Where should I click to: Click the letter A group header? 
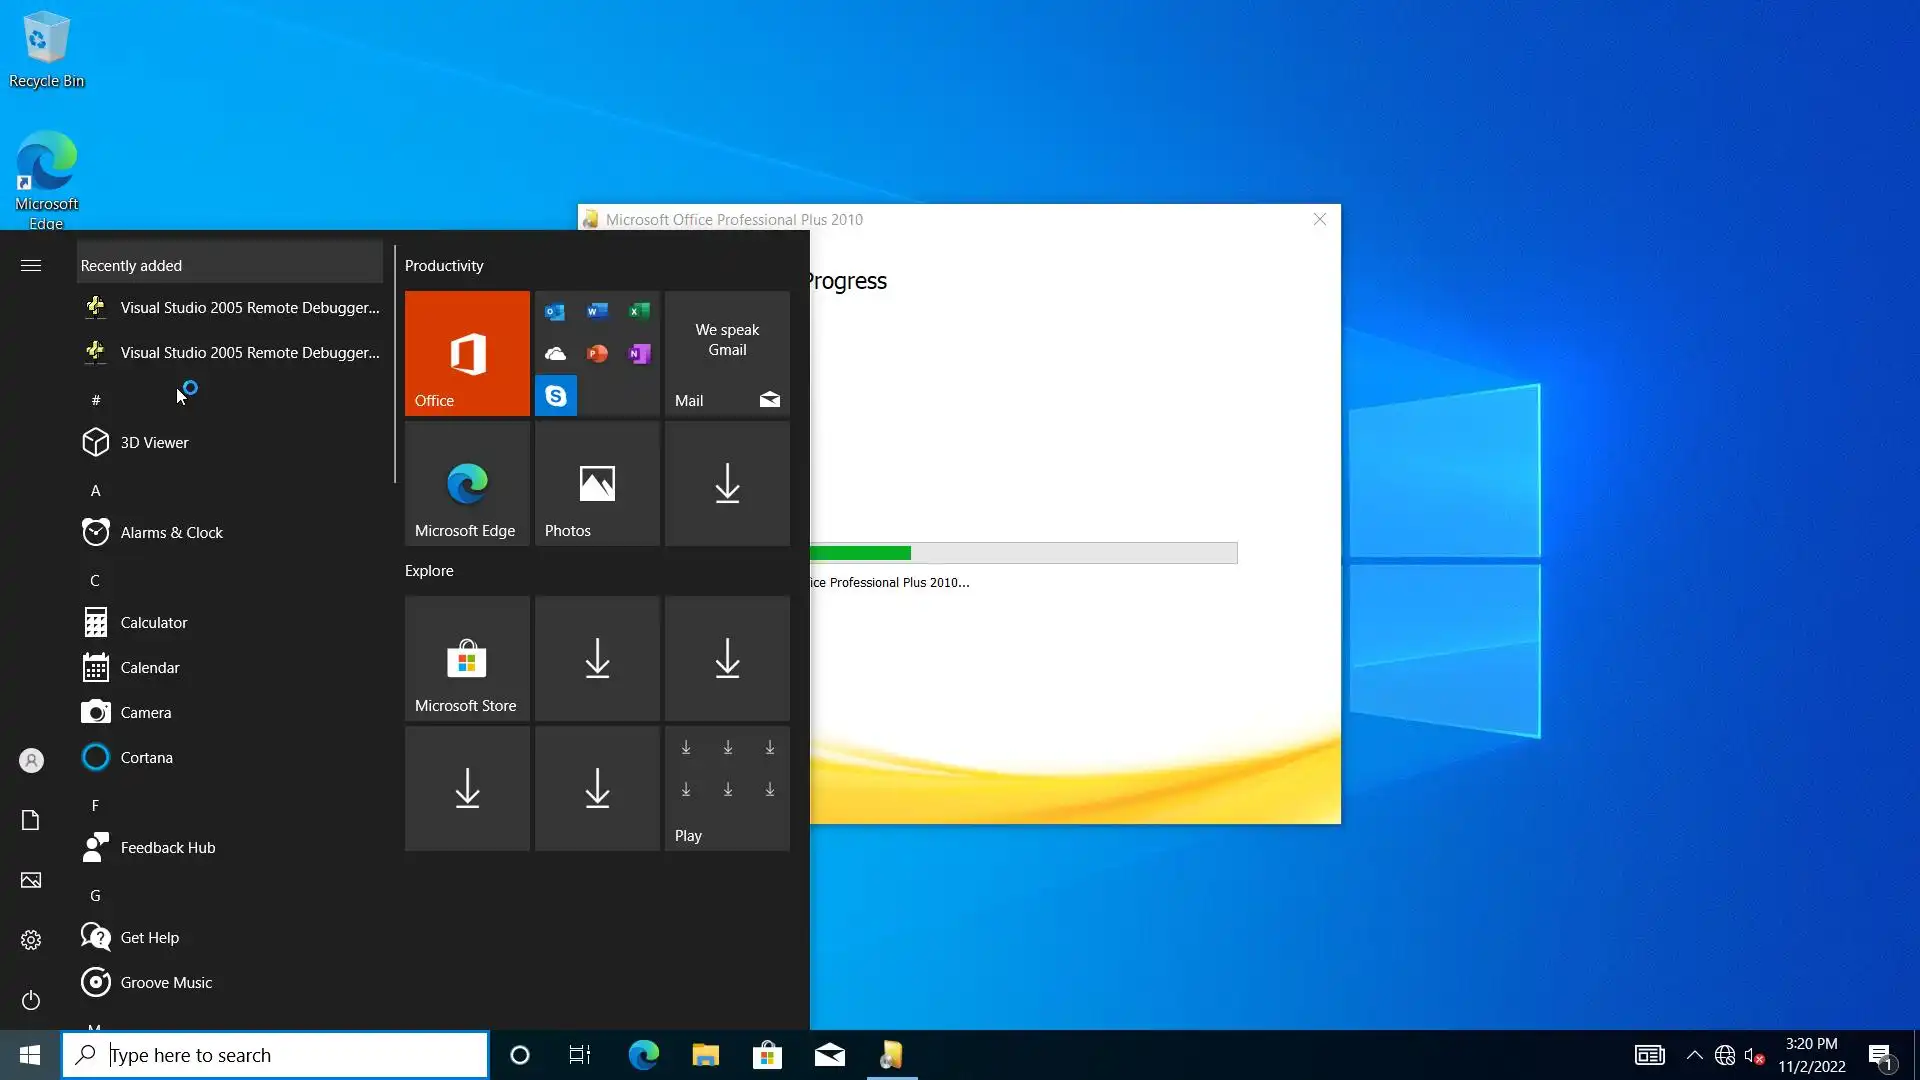[x=95, y=490]
